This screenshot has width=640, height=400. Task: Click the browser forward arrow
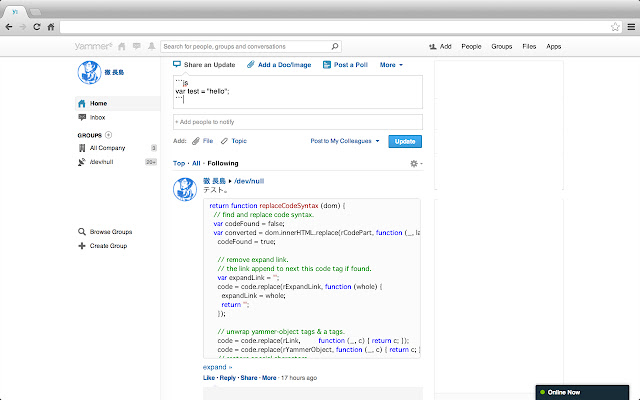[x=23, y=27]
